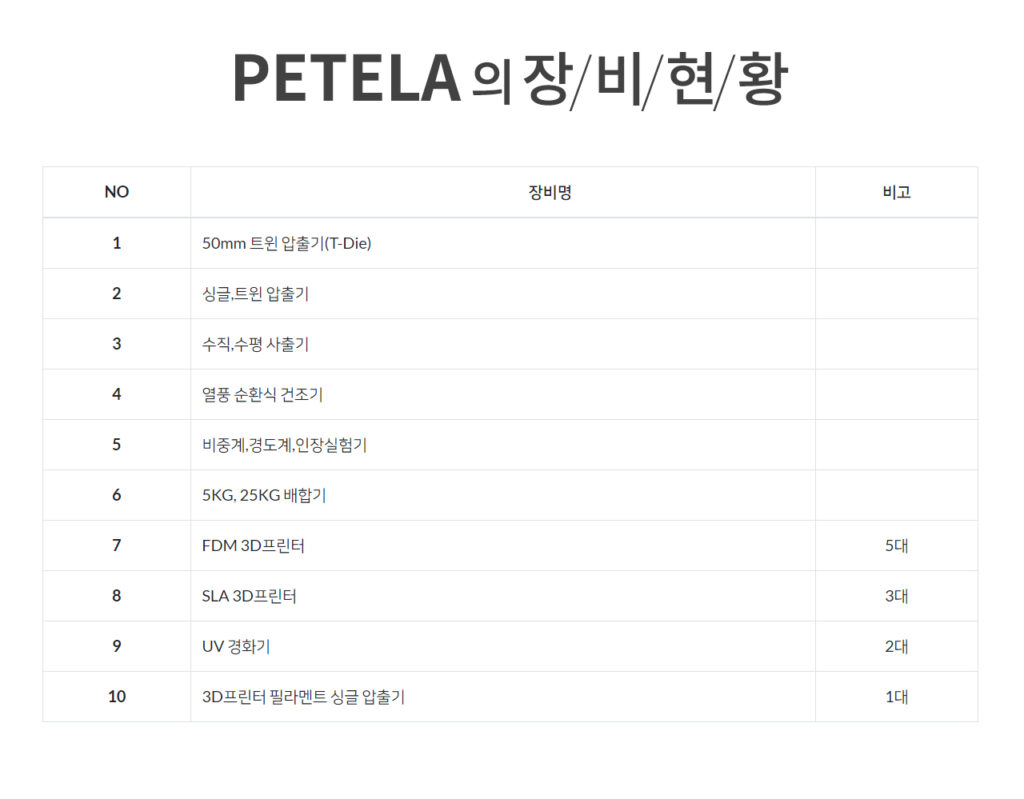Select the 비중계,경도계,인장실험기 row text
The width and height of the screenshot is (1024, 799).
(285, 445)
